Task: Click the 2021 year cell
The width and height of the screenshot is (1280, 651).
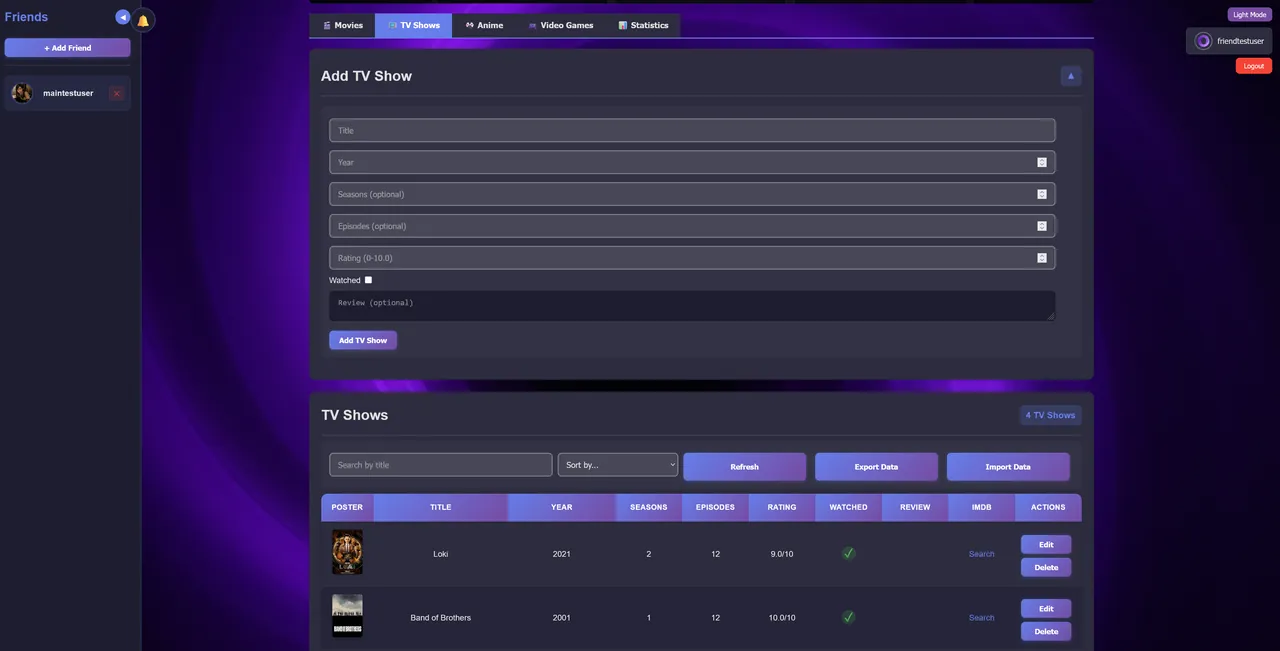Action: (562, 554)
